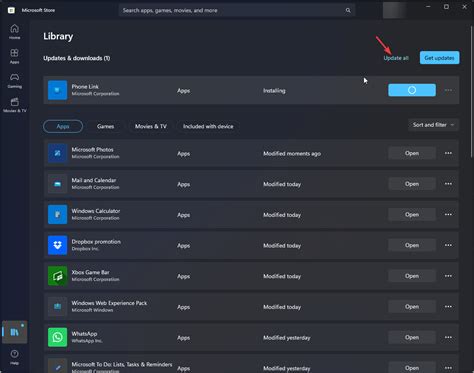This screenshot has height=373, width=474.
Task: Click the search magnifier icon
Action: 348,10
